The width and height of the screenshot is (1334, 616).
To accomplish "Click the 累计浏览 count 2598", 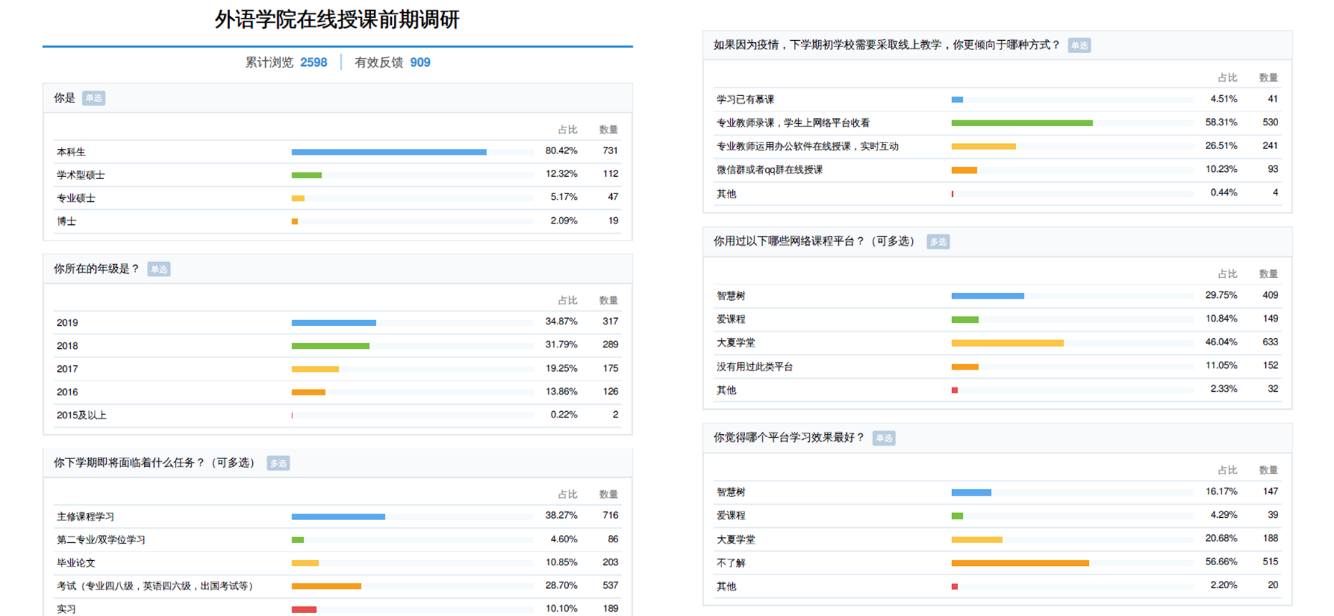I will [x=313, y=62].
